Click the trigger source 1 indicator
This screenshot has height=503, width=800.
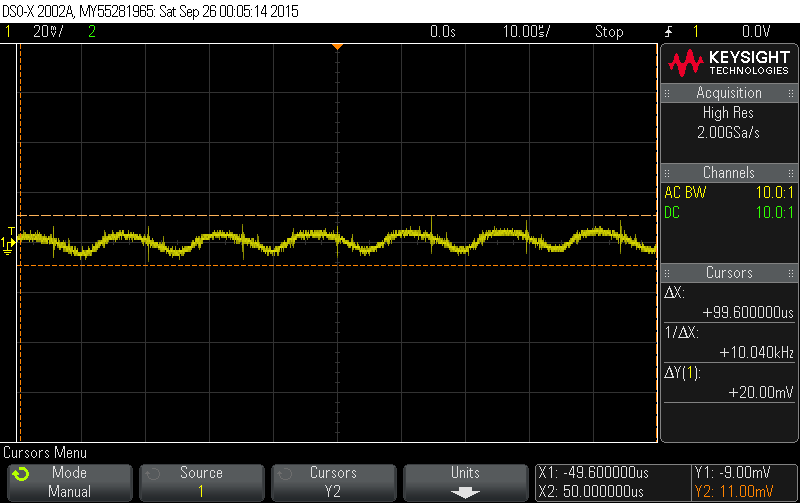(696, 32)
